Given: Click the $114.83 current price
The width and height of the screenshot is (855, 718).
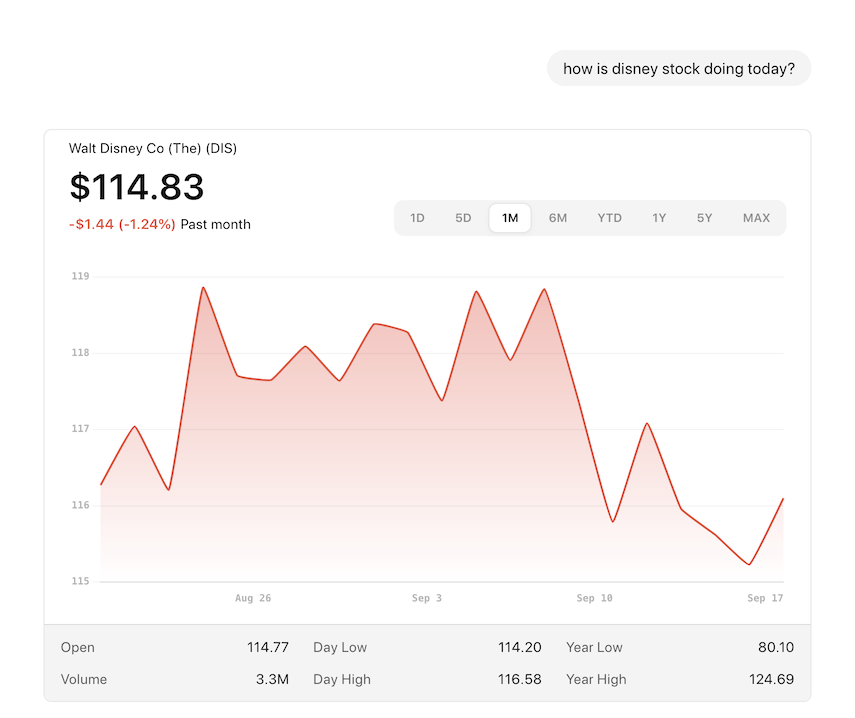Looking at the screenshot, I should coord(137,187).
